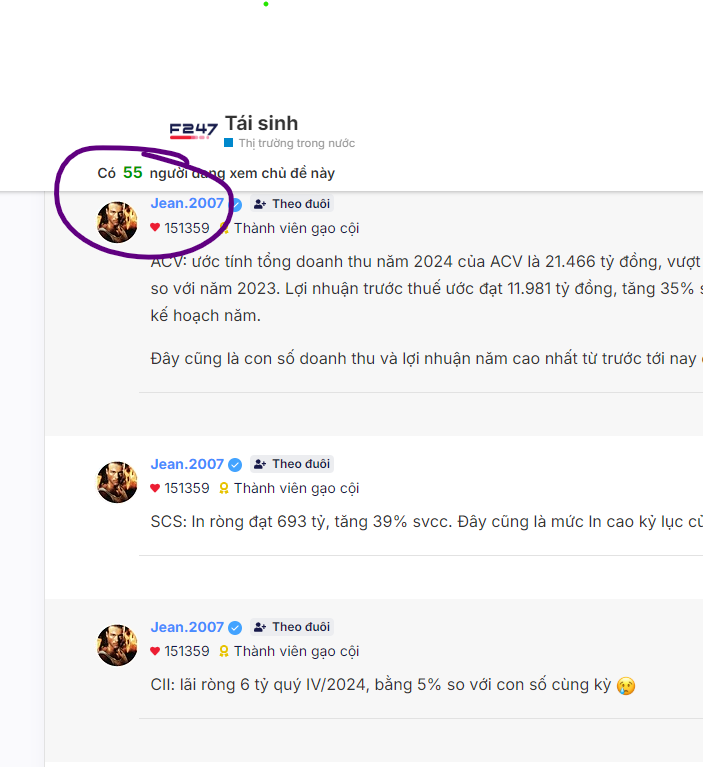Click the red heart icon in the SCS post
This screenshot has width=703, height=767.
155,488
